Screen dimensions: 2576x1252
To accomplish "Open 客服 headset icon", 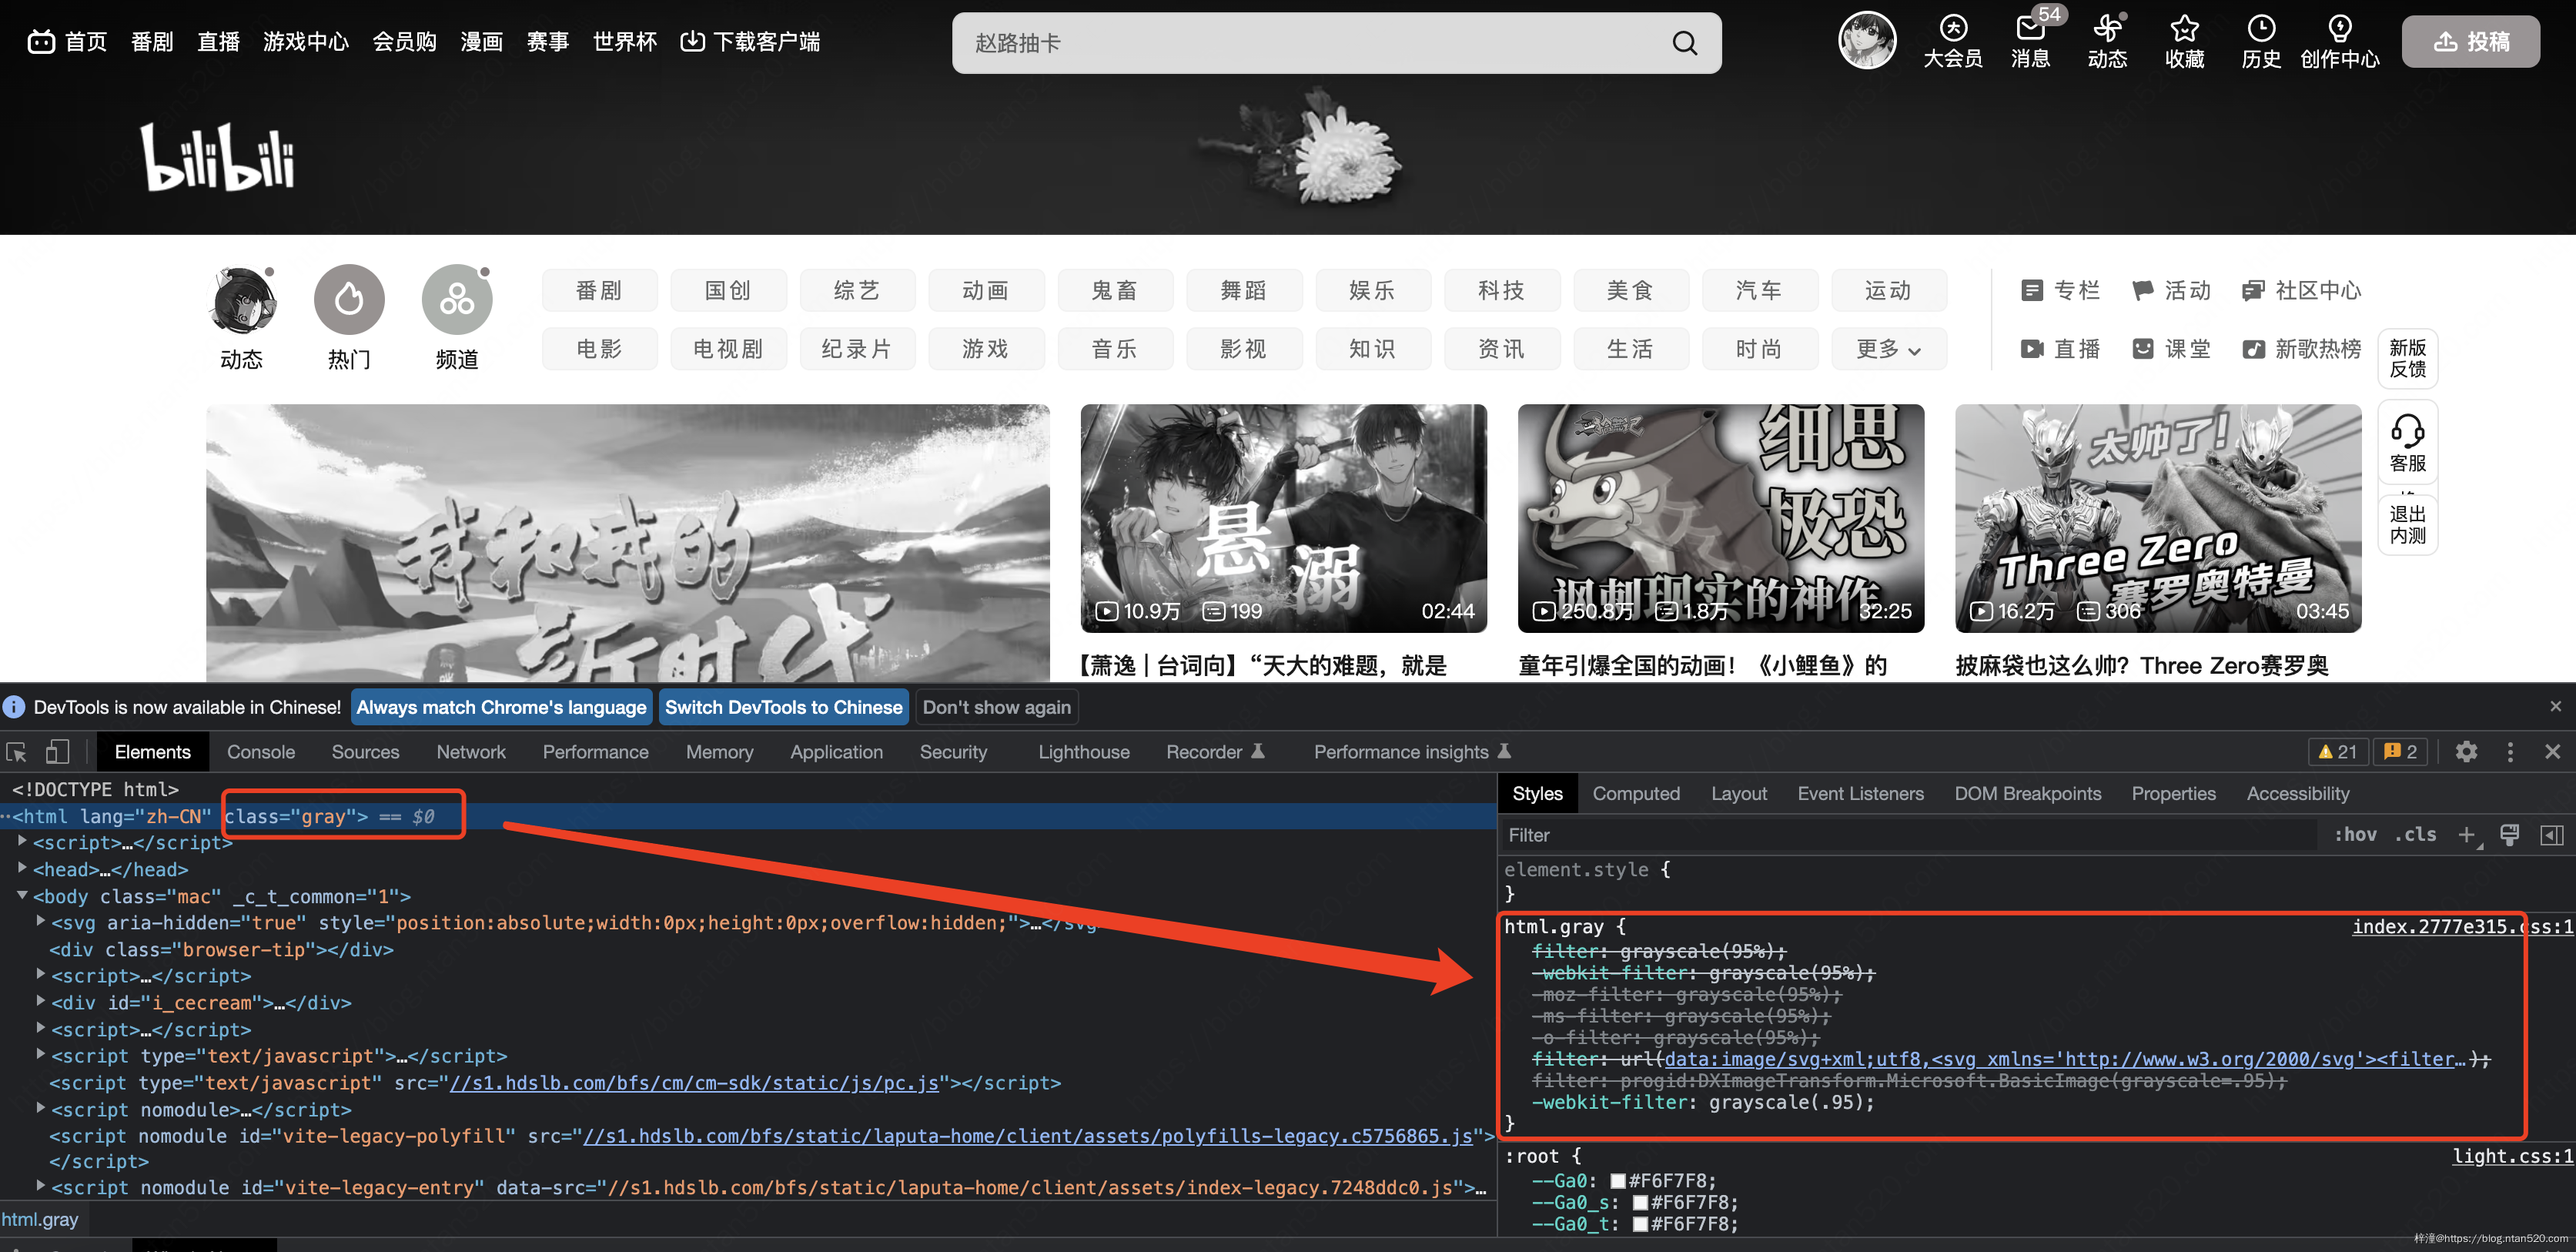I will point(2407,443).
